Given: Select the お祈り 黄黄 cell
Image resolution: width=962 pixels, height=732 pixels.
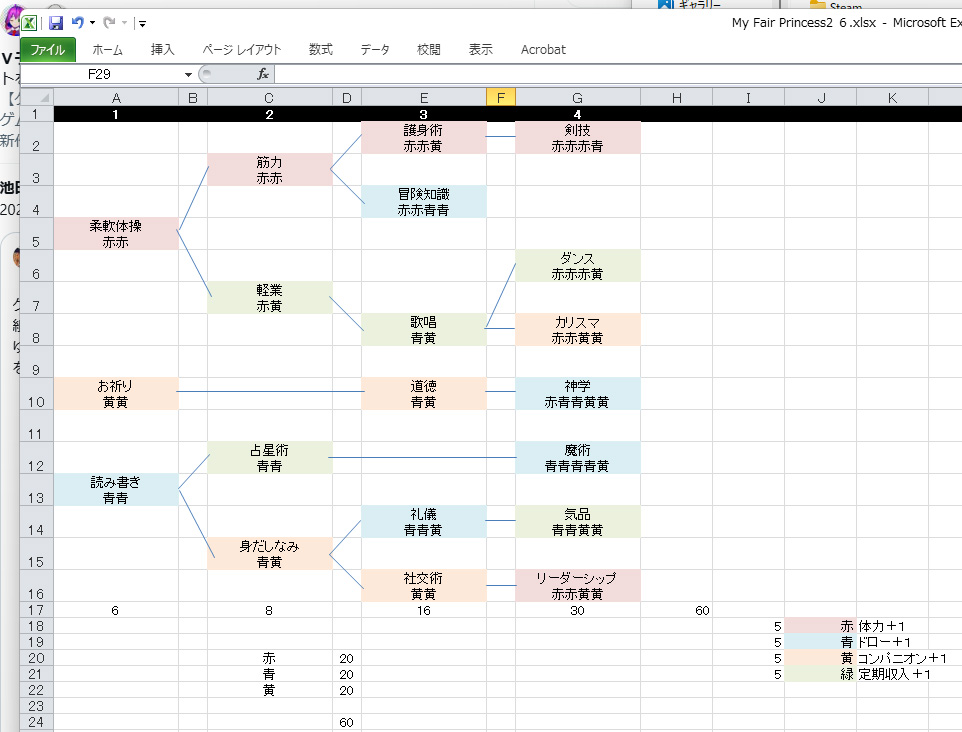Looking at the screenshot, I should tap(116, 393).
